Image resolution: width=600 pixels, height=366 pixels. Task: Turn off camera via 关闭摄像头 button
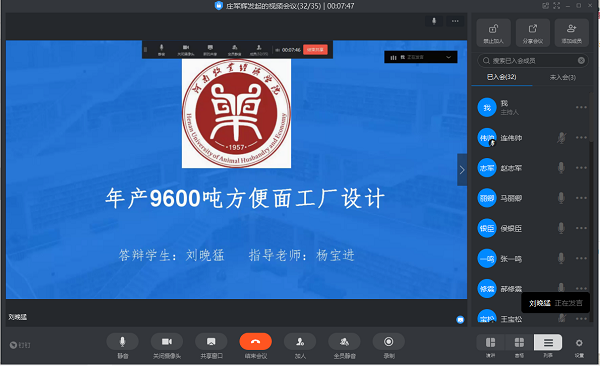tap(167, 342)
